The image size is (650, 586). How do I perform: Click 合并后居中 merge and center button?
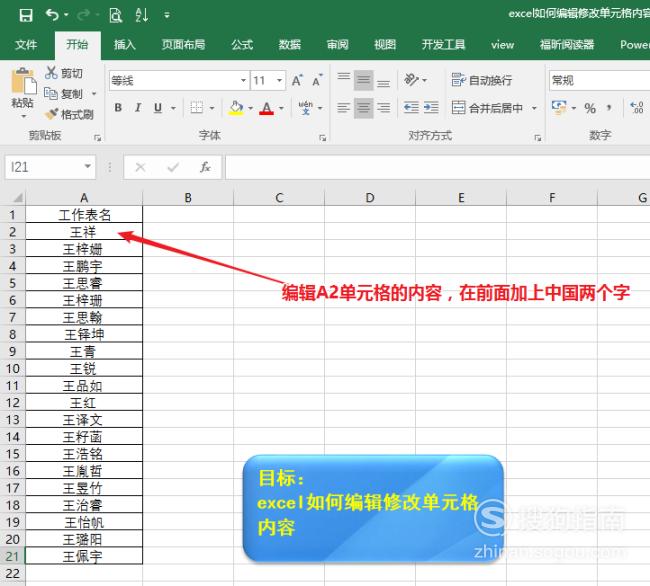(488, 108)
